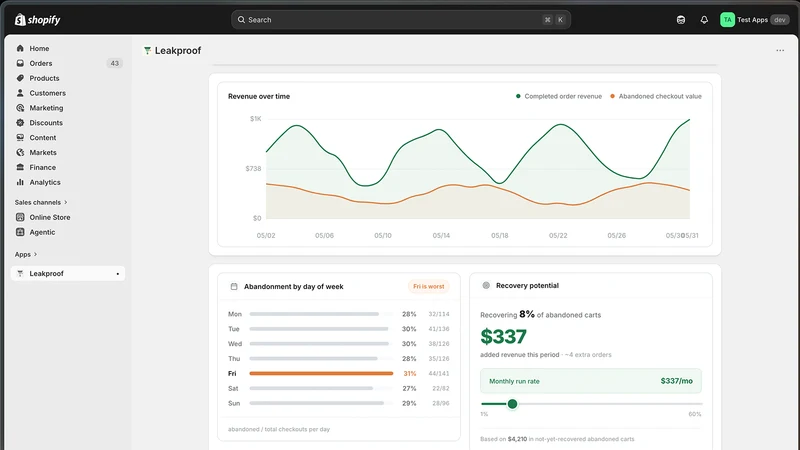
Task: Expand the Sales channels section
Action: [x=41, y=202]
